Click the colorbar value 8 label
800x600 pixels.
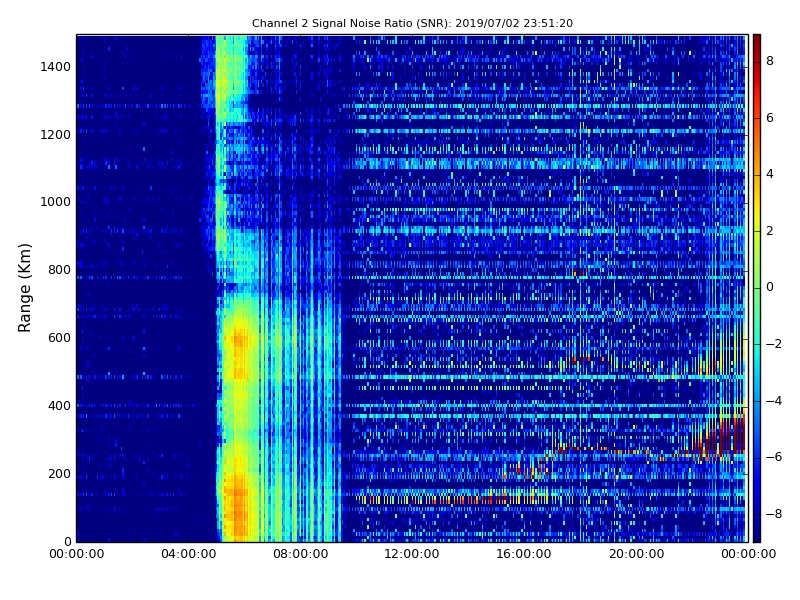770,61
